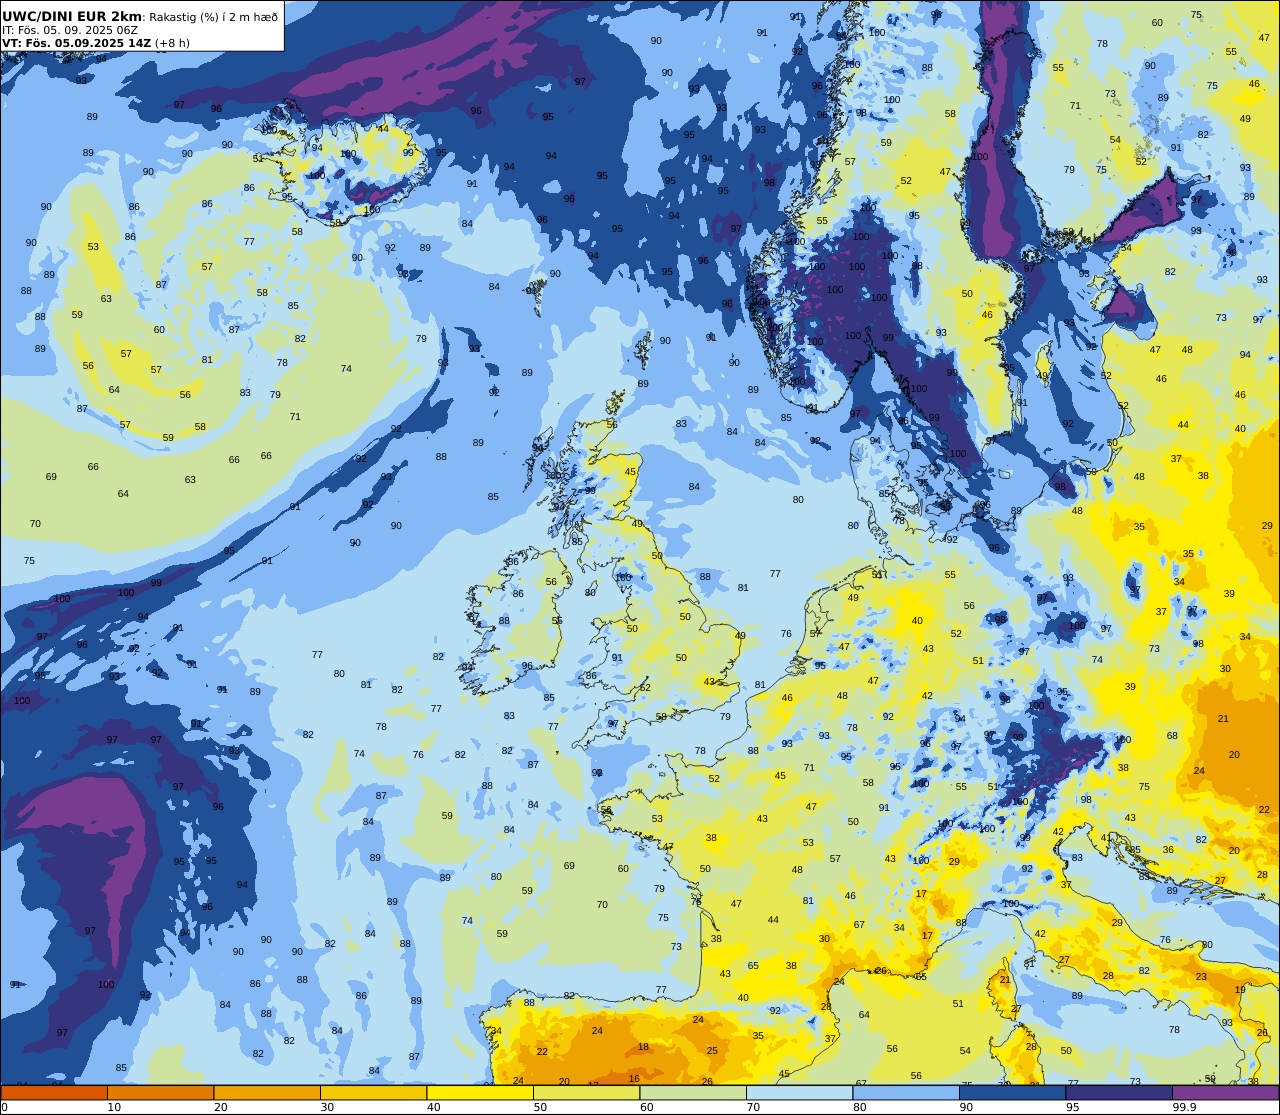Click the purple legend swatch above 99.9
Screen dimensions: 1280x1115
[1226, 1092]
